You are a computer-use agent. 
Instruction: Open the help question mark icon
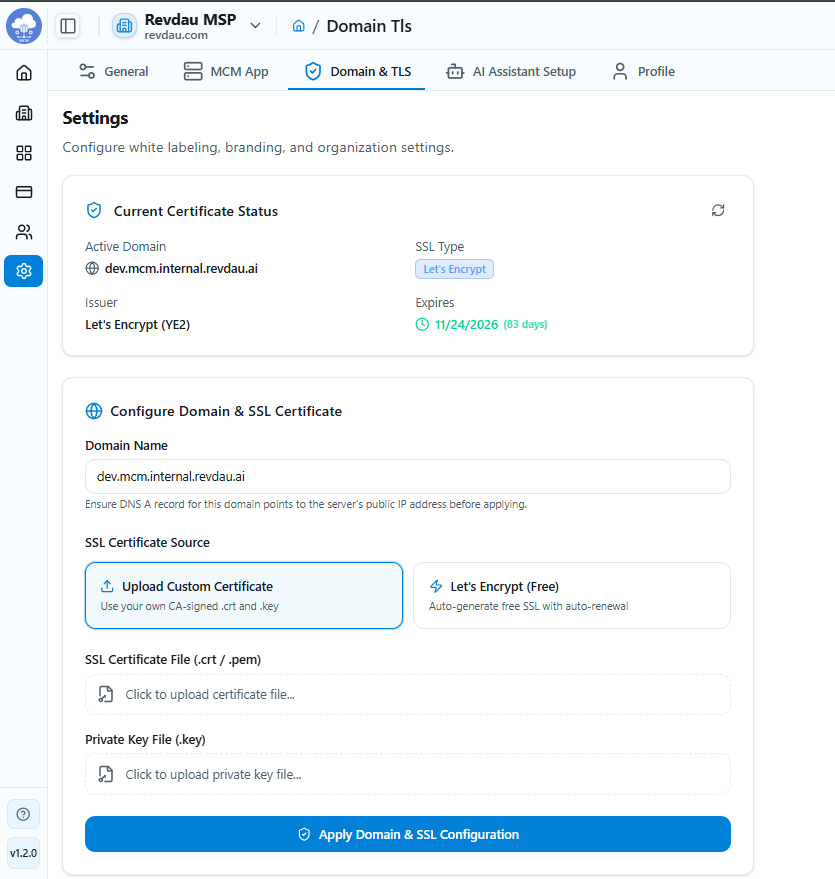point(23,814)
